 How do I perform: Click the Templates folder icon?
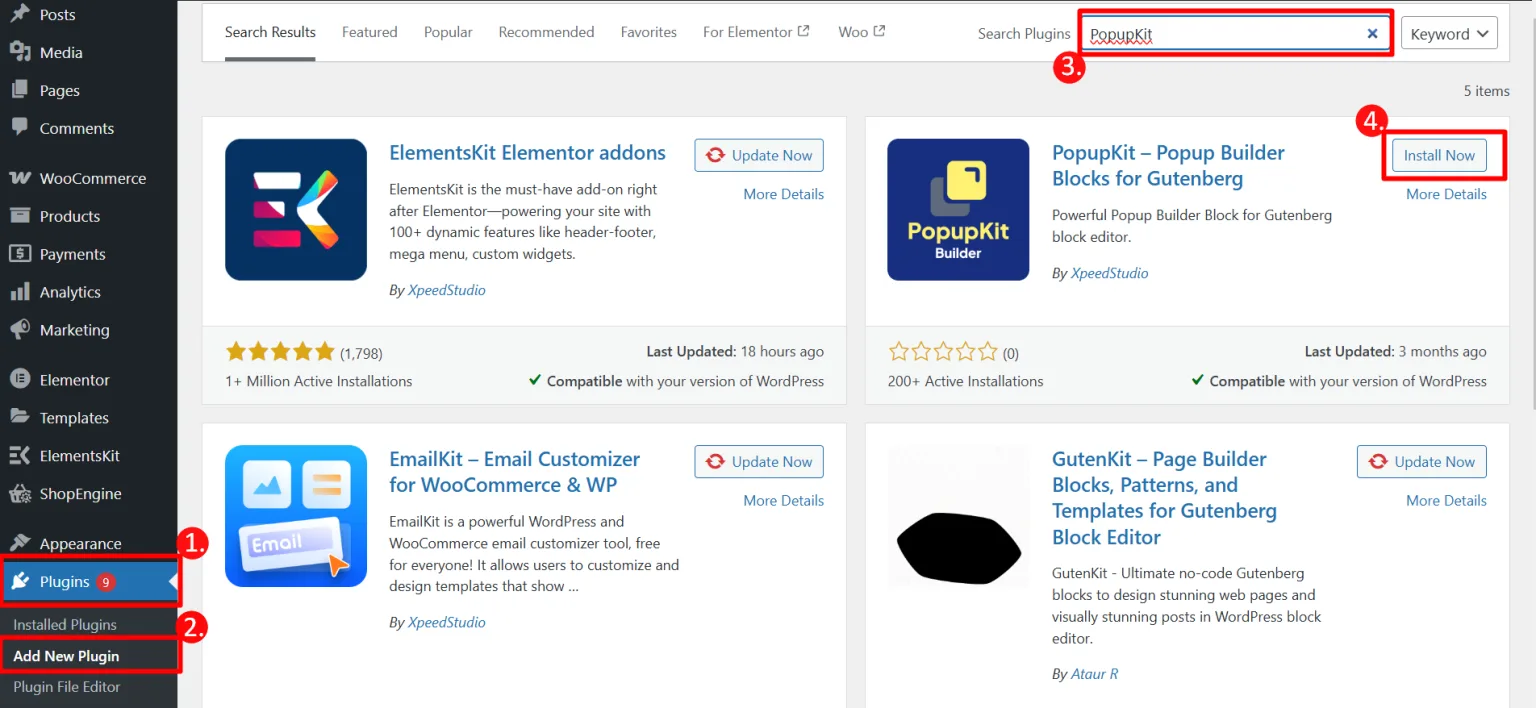pyautogui.click(x=19, y=418)
